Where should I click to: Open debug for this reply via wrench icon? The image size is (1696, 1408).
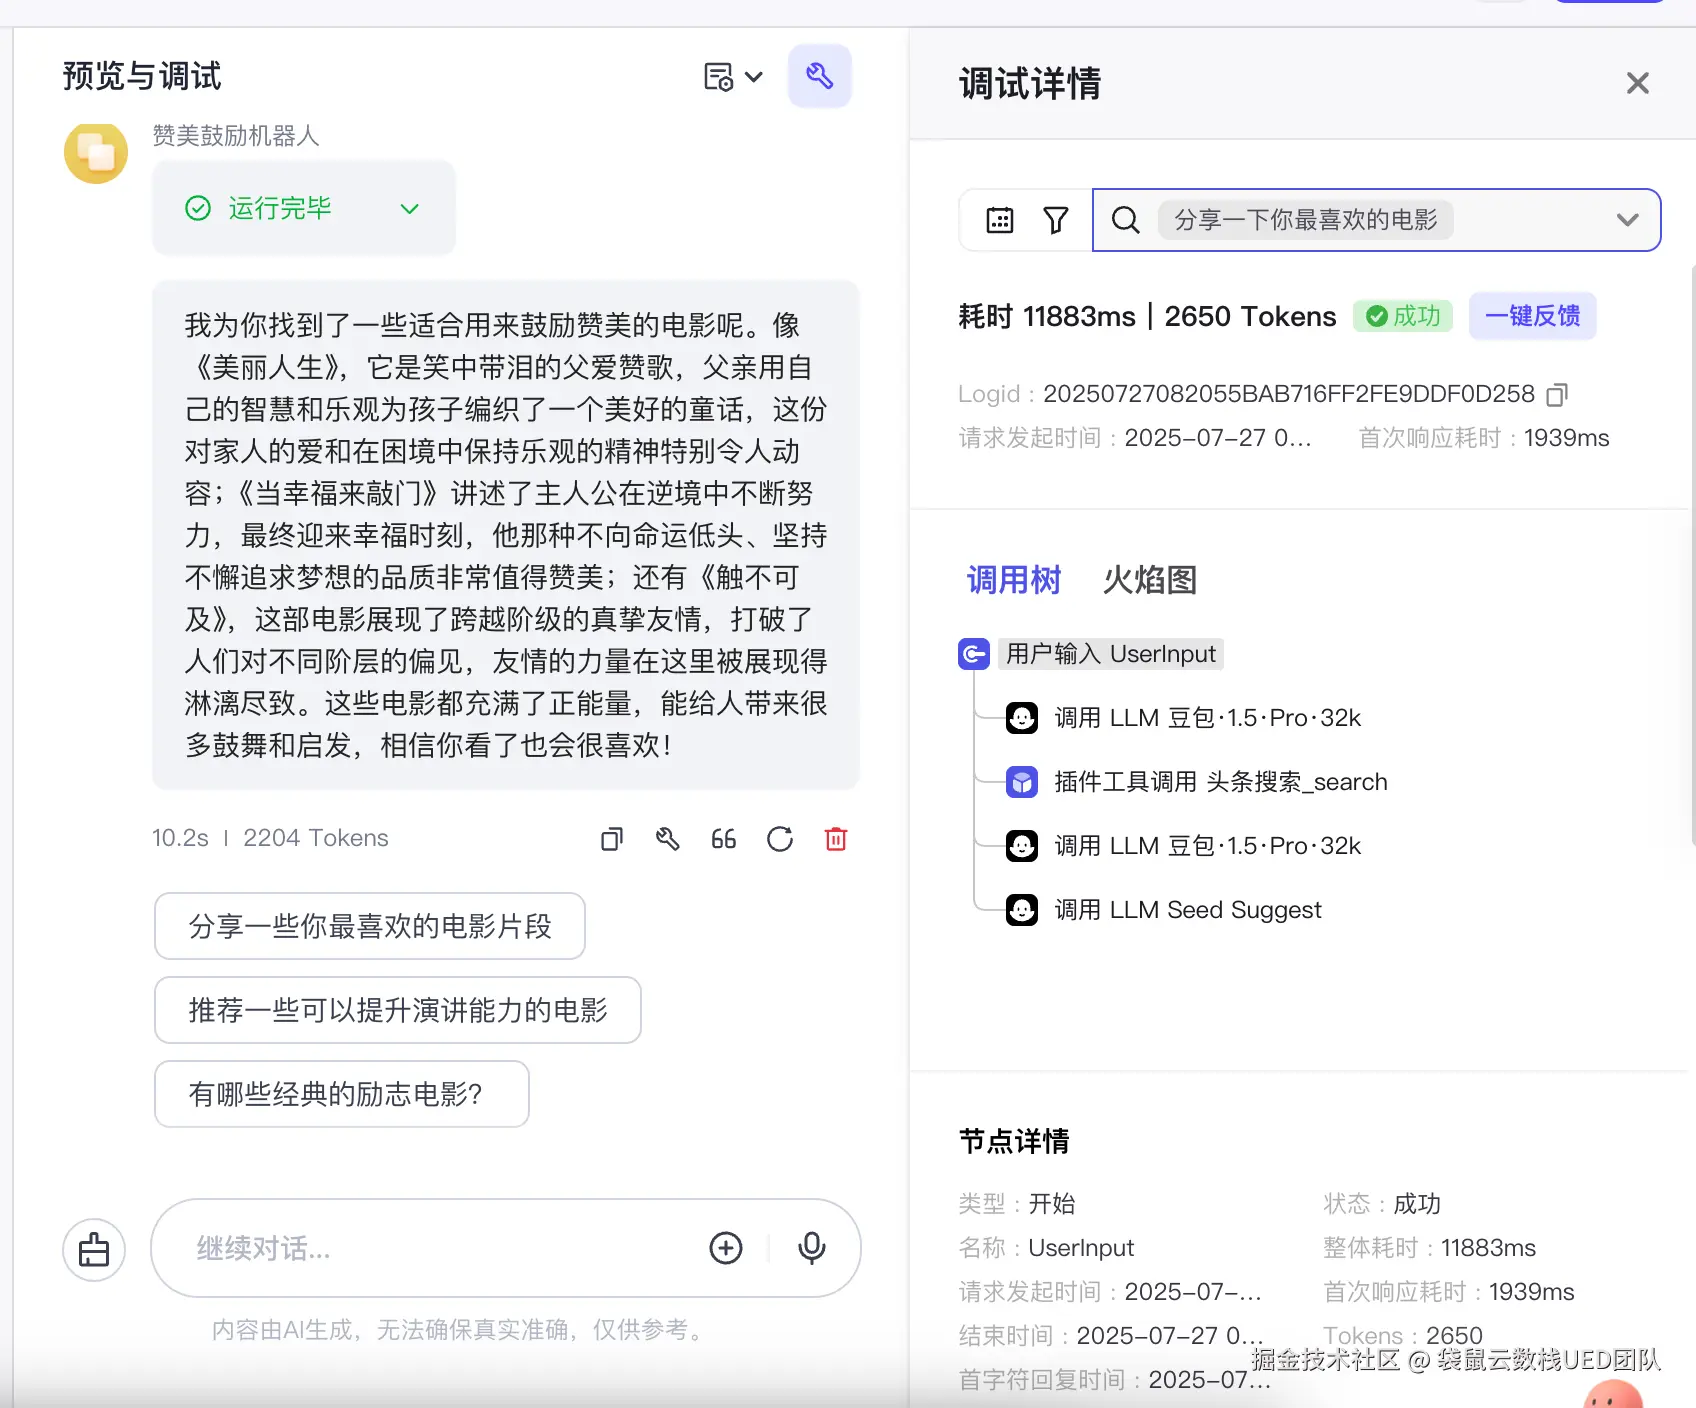click(x=667, y=839)
